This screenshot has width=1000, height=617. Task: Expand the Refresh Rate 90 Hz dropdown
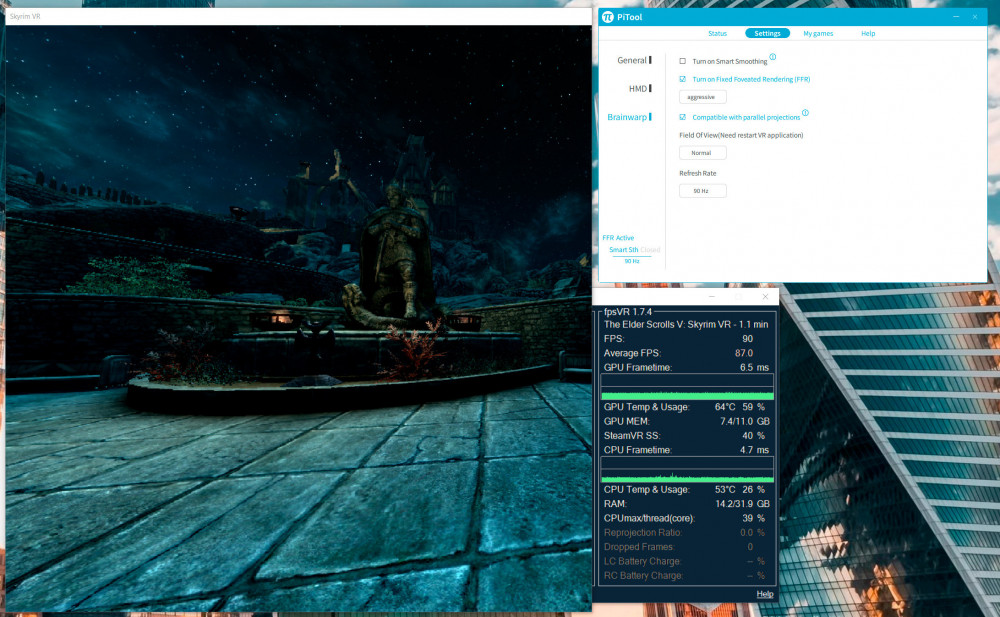point(702,191)
